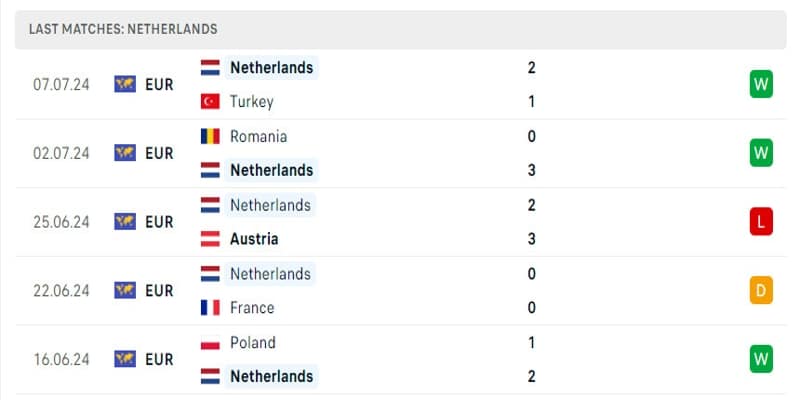Click the EUR competition icon on 16.06.24 row

(x=125, y=359)
